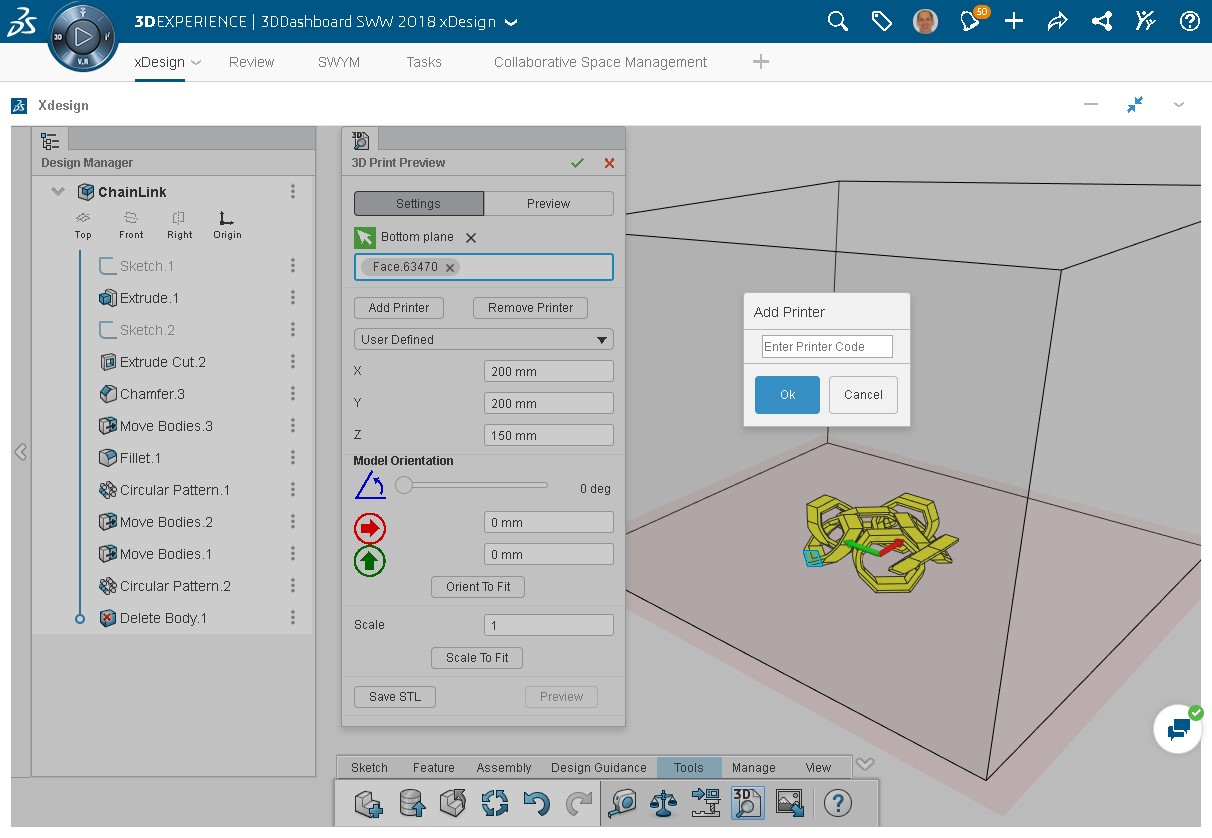Open the Tasks tab
Screen dimensions: 1212x838
point(424,62)
